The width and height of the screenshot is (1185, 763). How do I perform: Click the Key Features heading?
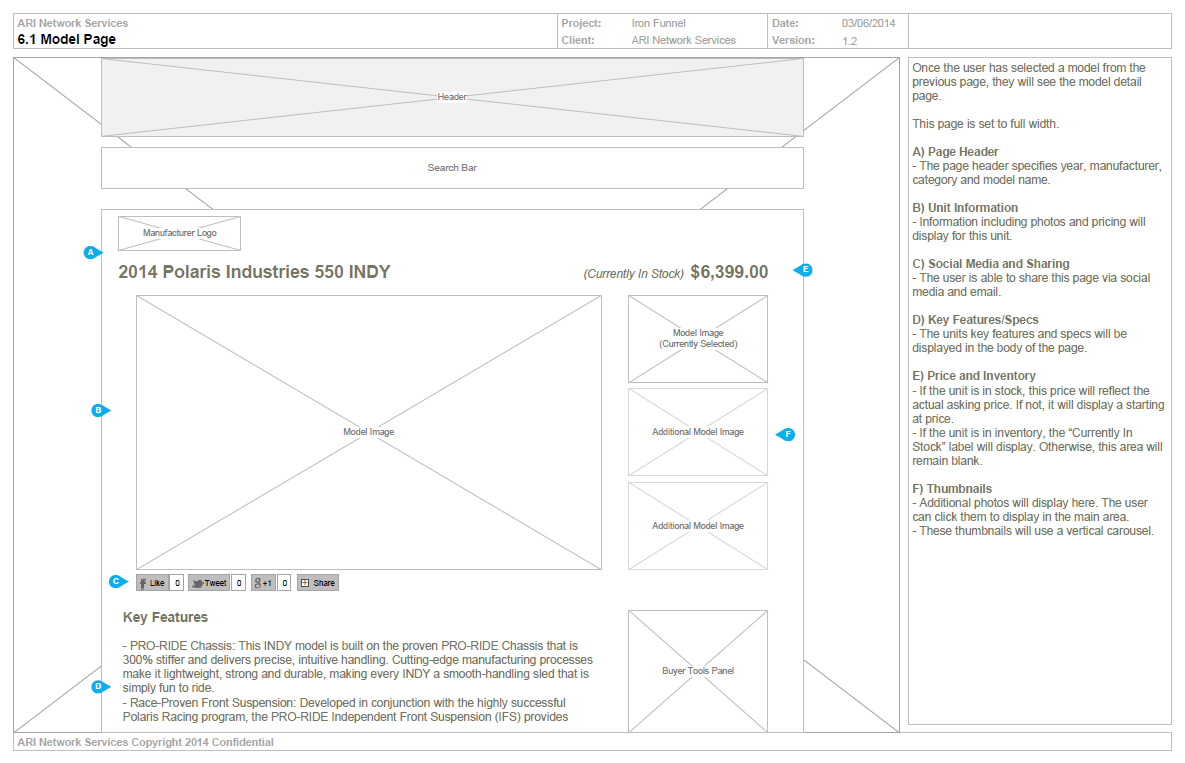point(166,617)
